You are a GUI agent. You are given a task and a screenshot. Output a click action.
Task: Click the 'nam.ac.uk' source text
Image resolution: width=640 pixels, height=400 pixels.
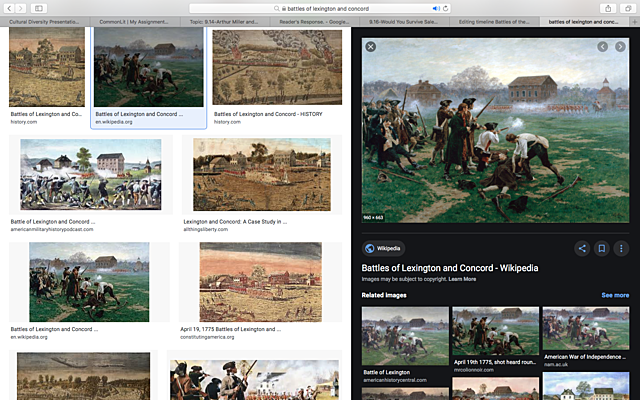(556, 364)
